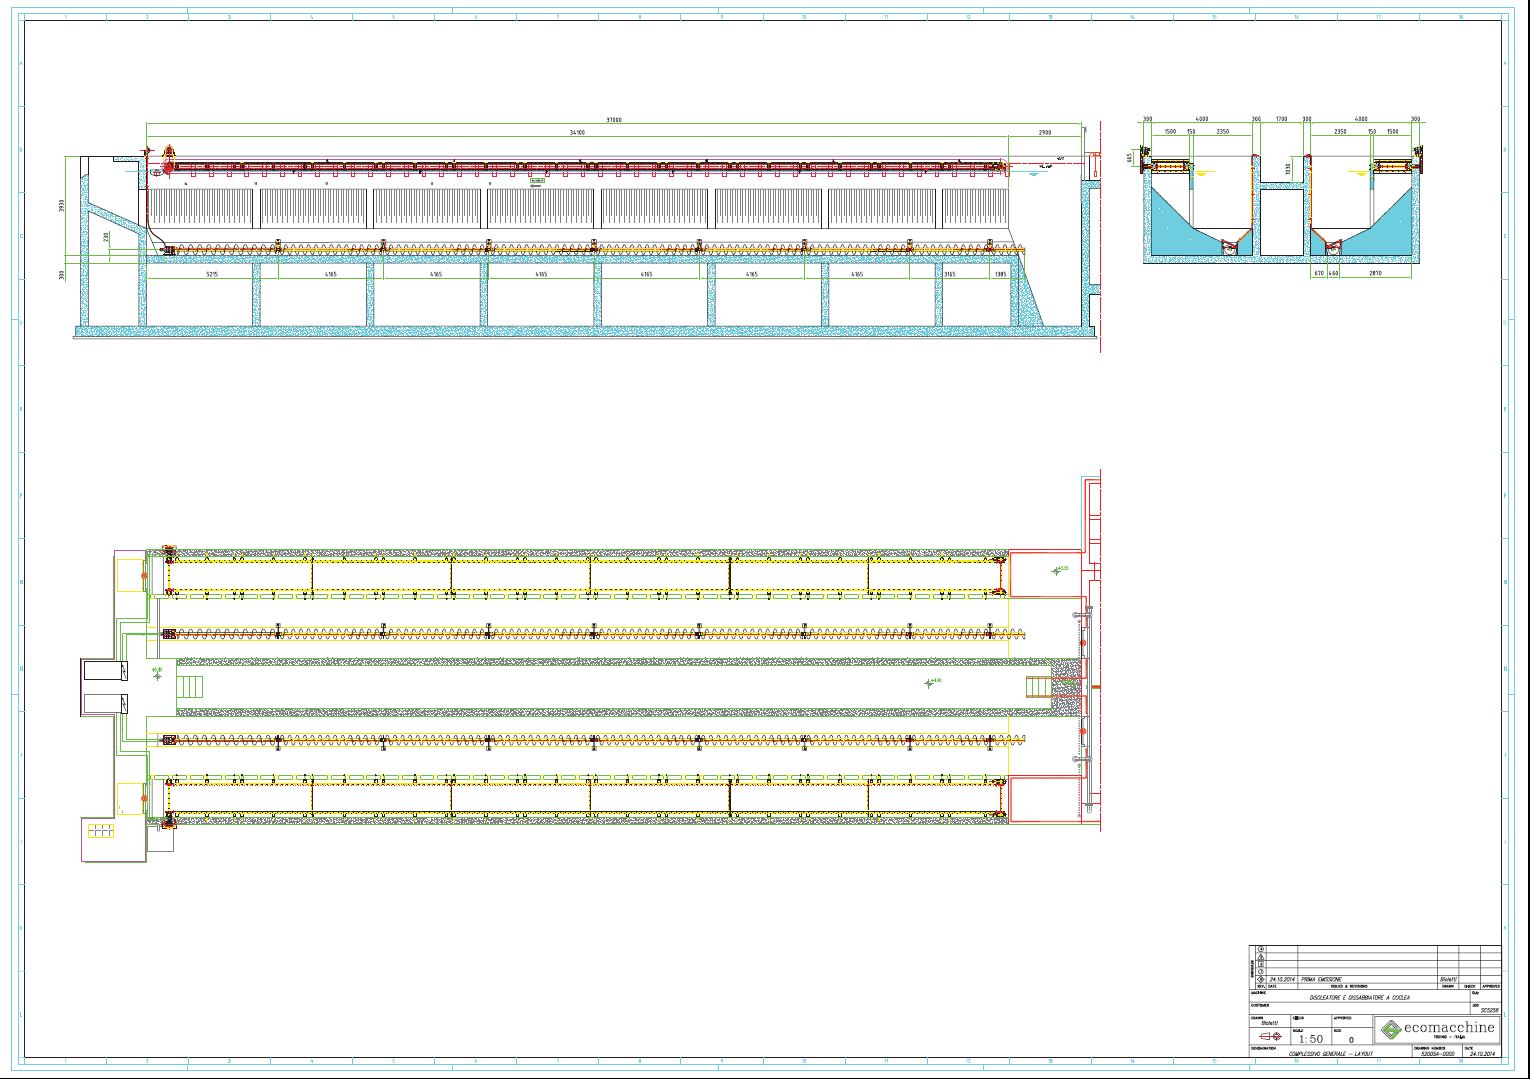The height and width of the screenshot is (1079, 1530).
Task: Click the ecomacchine company logo
Action: 1438,1030
